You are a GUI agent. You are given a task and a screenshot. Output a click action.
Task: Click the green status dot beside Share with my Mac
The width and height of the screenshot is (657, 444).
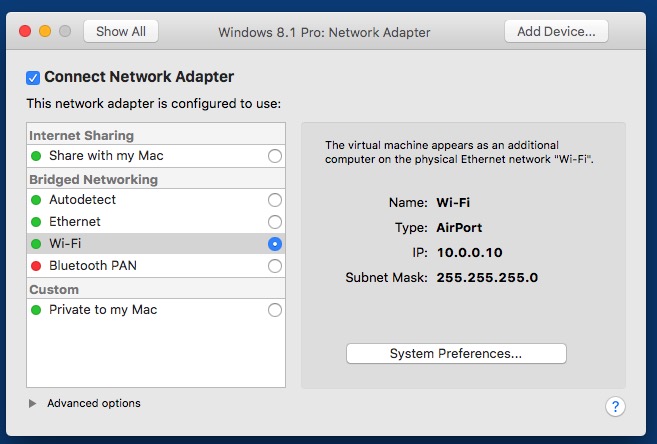[36, 156]
